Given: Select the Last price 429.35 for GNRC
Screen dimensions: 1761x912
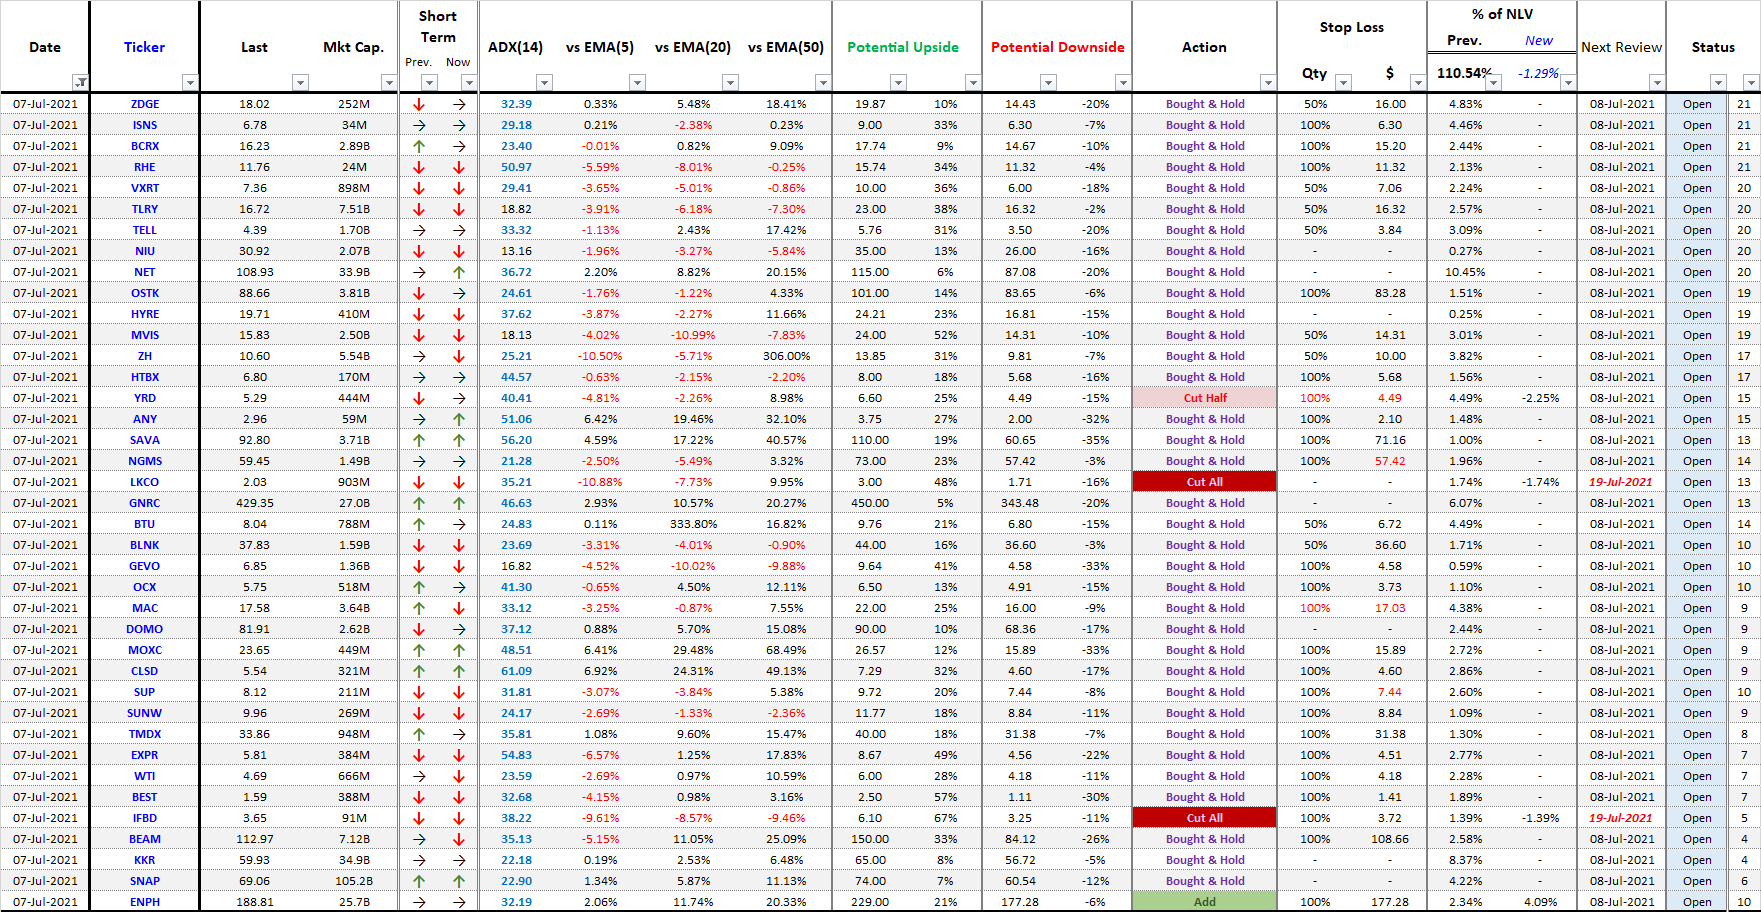Looking at the screenshot, I should 254,503.
